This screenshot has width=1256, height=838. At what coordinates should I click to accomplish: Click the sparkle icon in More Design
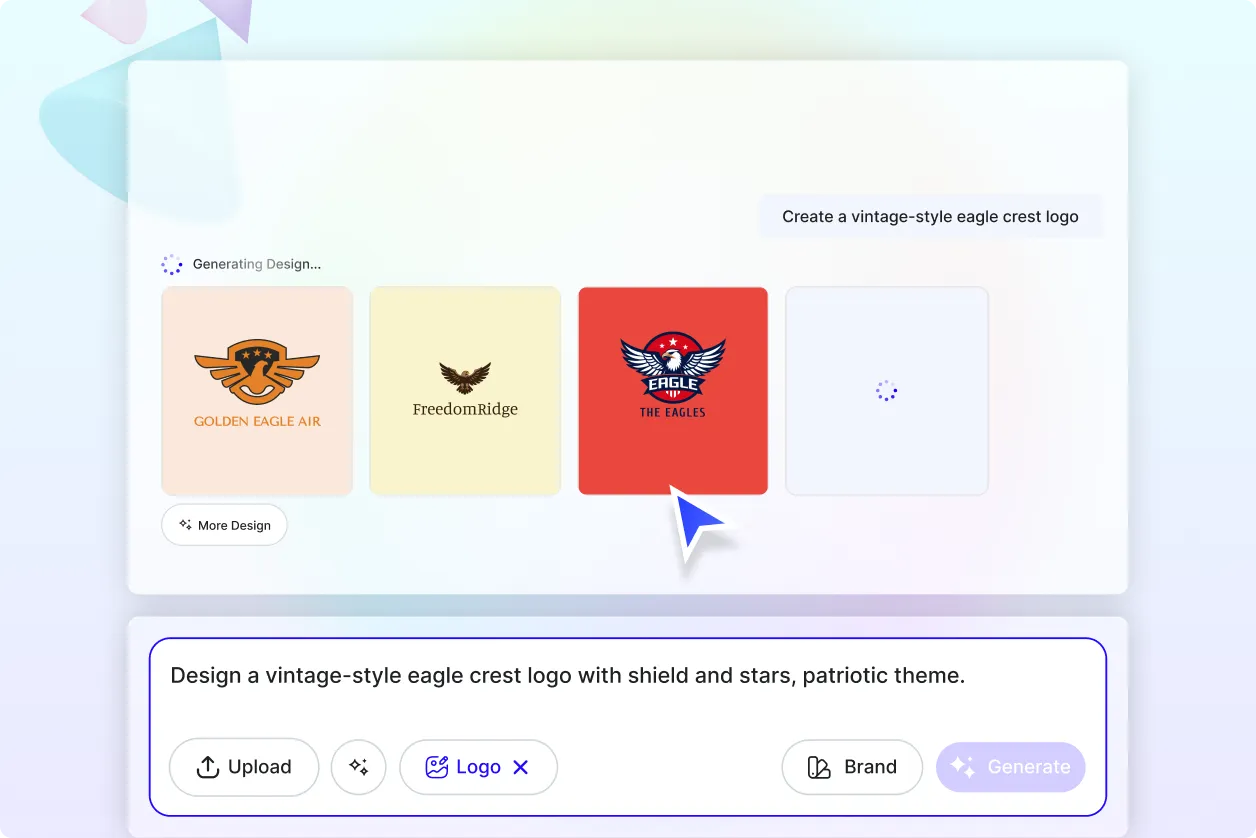coord(185,524)
